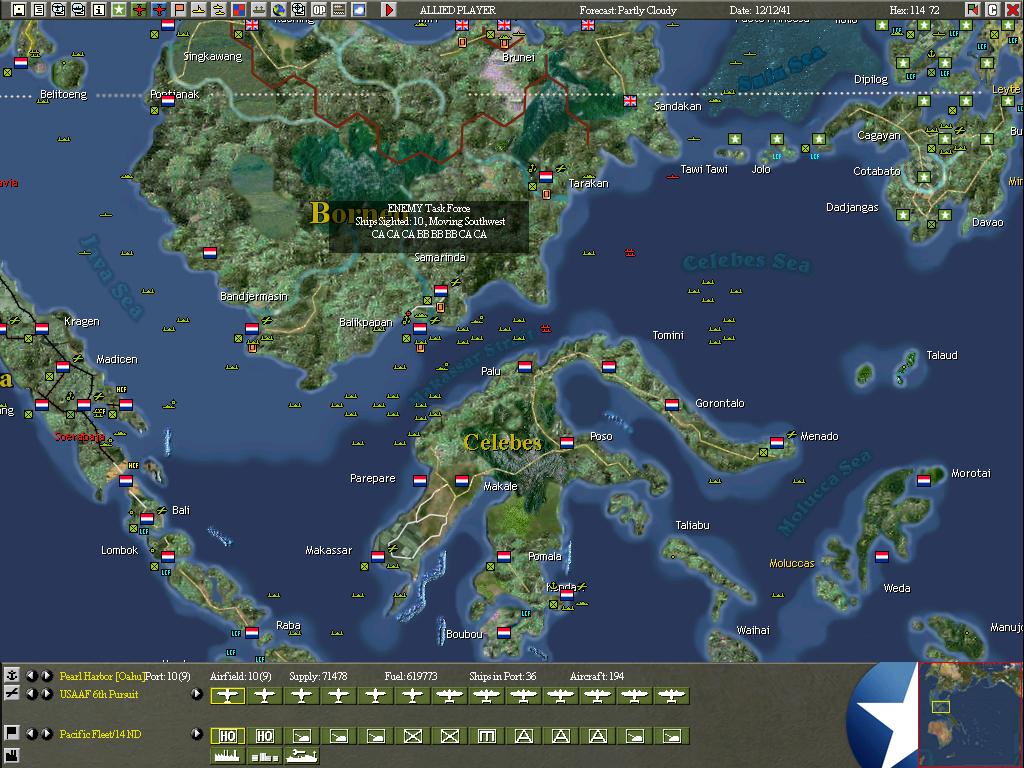Viewport: 1024px width, 768px height.
Task: Click the single yellow ship toolbar icon
Action: point(199,9)
